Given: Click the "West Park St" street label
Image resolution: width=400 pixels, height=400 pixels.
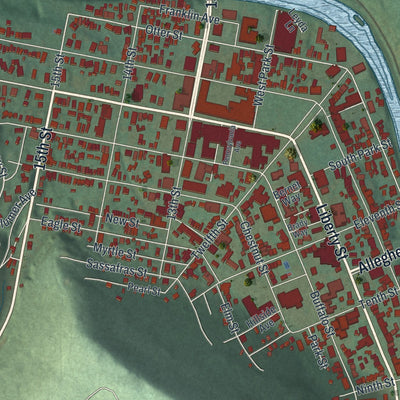Looking at the screenshot, I should pos(263,75).
